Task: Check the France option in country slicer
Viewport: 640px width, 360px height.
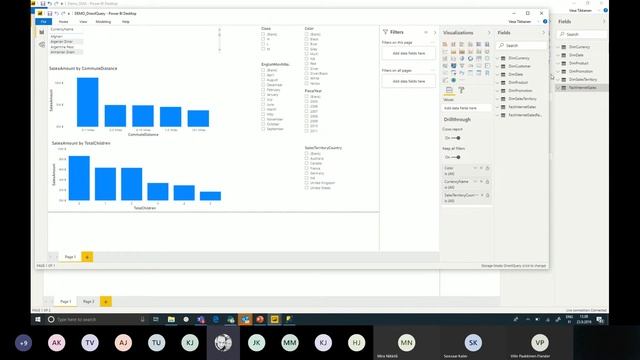Action: pos(307,168)
